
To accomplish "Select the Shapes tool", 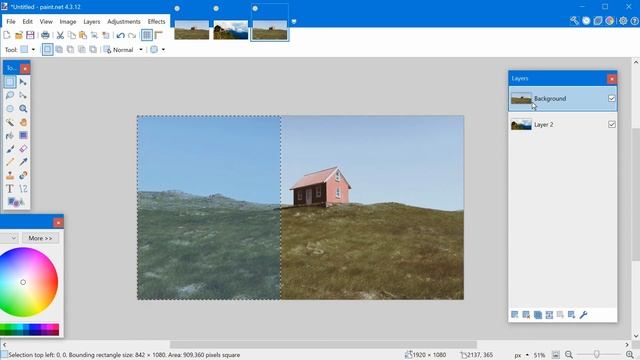I will (x=16, y=202).
